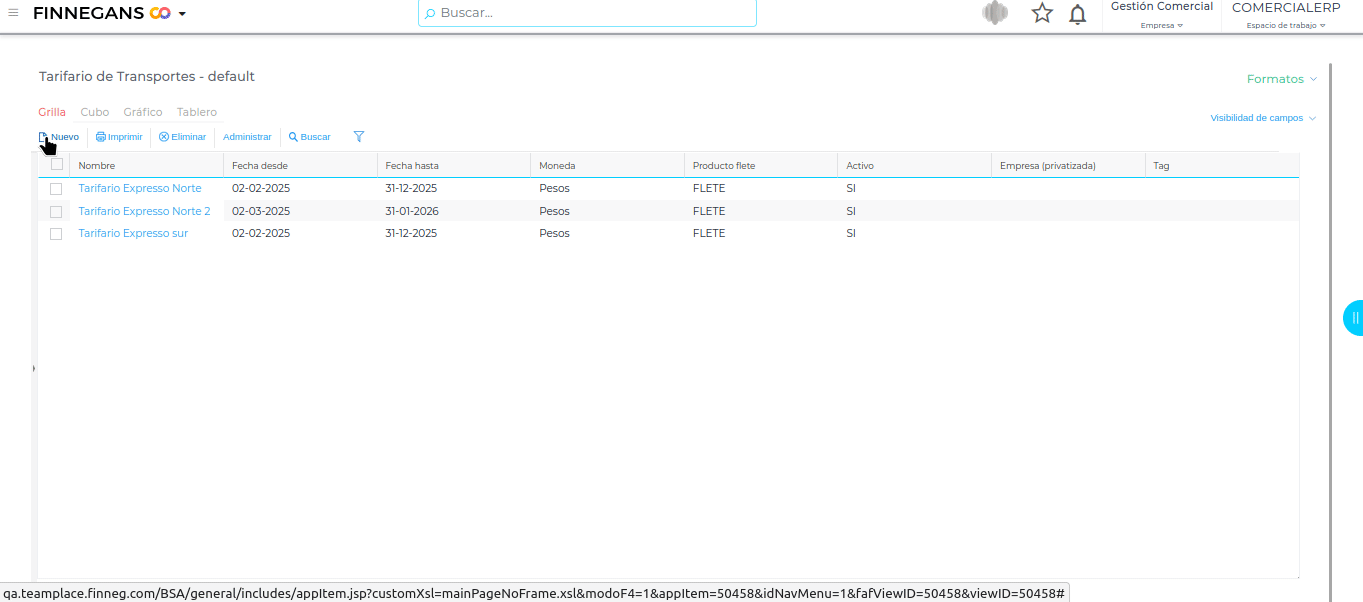1363x602 pixels.
Task: Click the audio waveform assistant icon
Action: tap(994, 13)
